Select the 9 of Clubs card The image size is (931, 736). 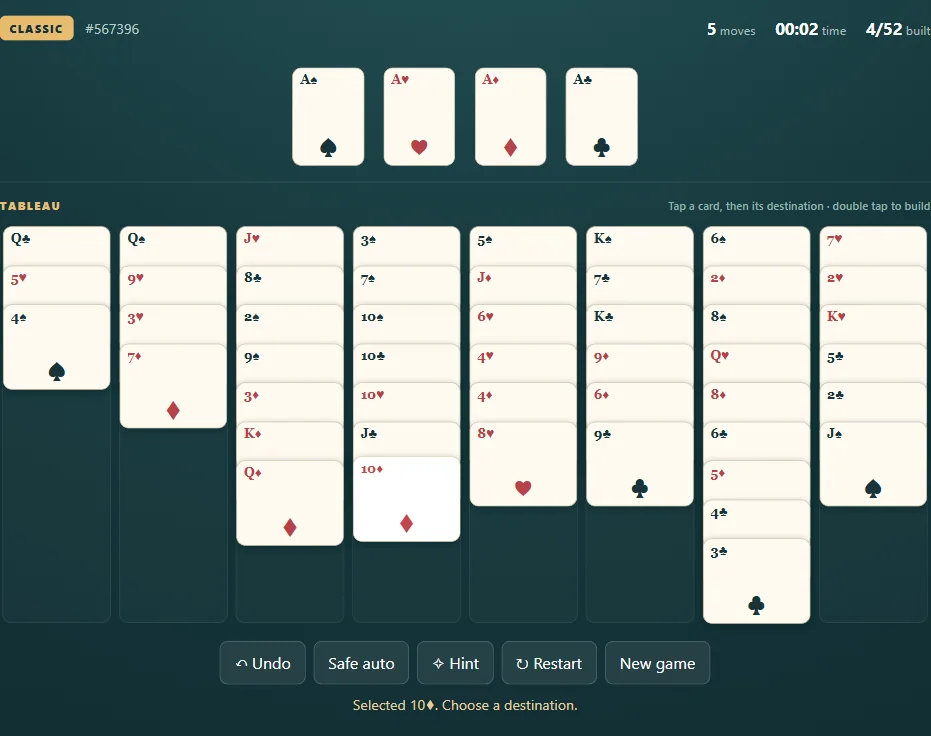click(x=640, y=464)
